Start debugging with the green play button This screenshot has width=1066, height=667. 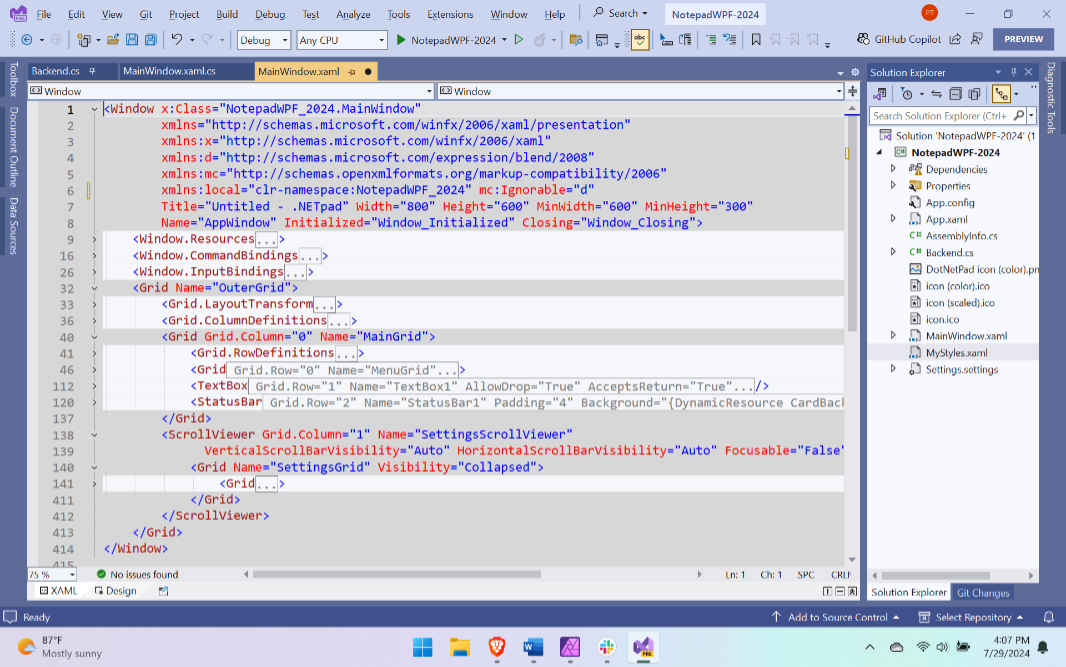tap(401, 40)
